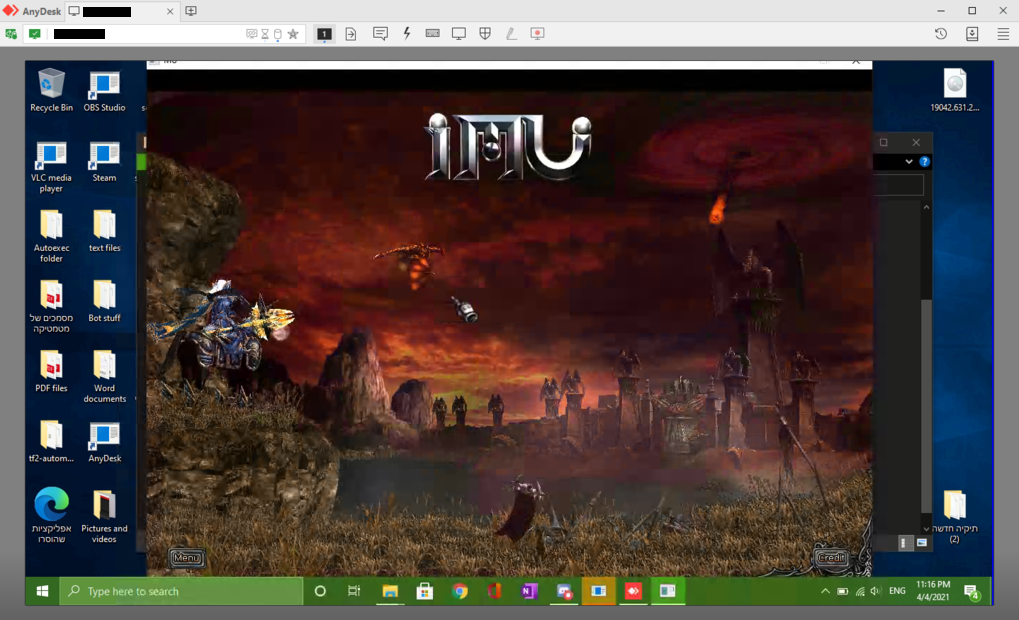The width and height of the screenshot is (1019, 620).
Task: Click the Type here to search box
Action: point(181,591)
